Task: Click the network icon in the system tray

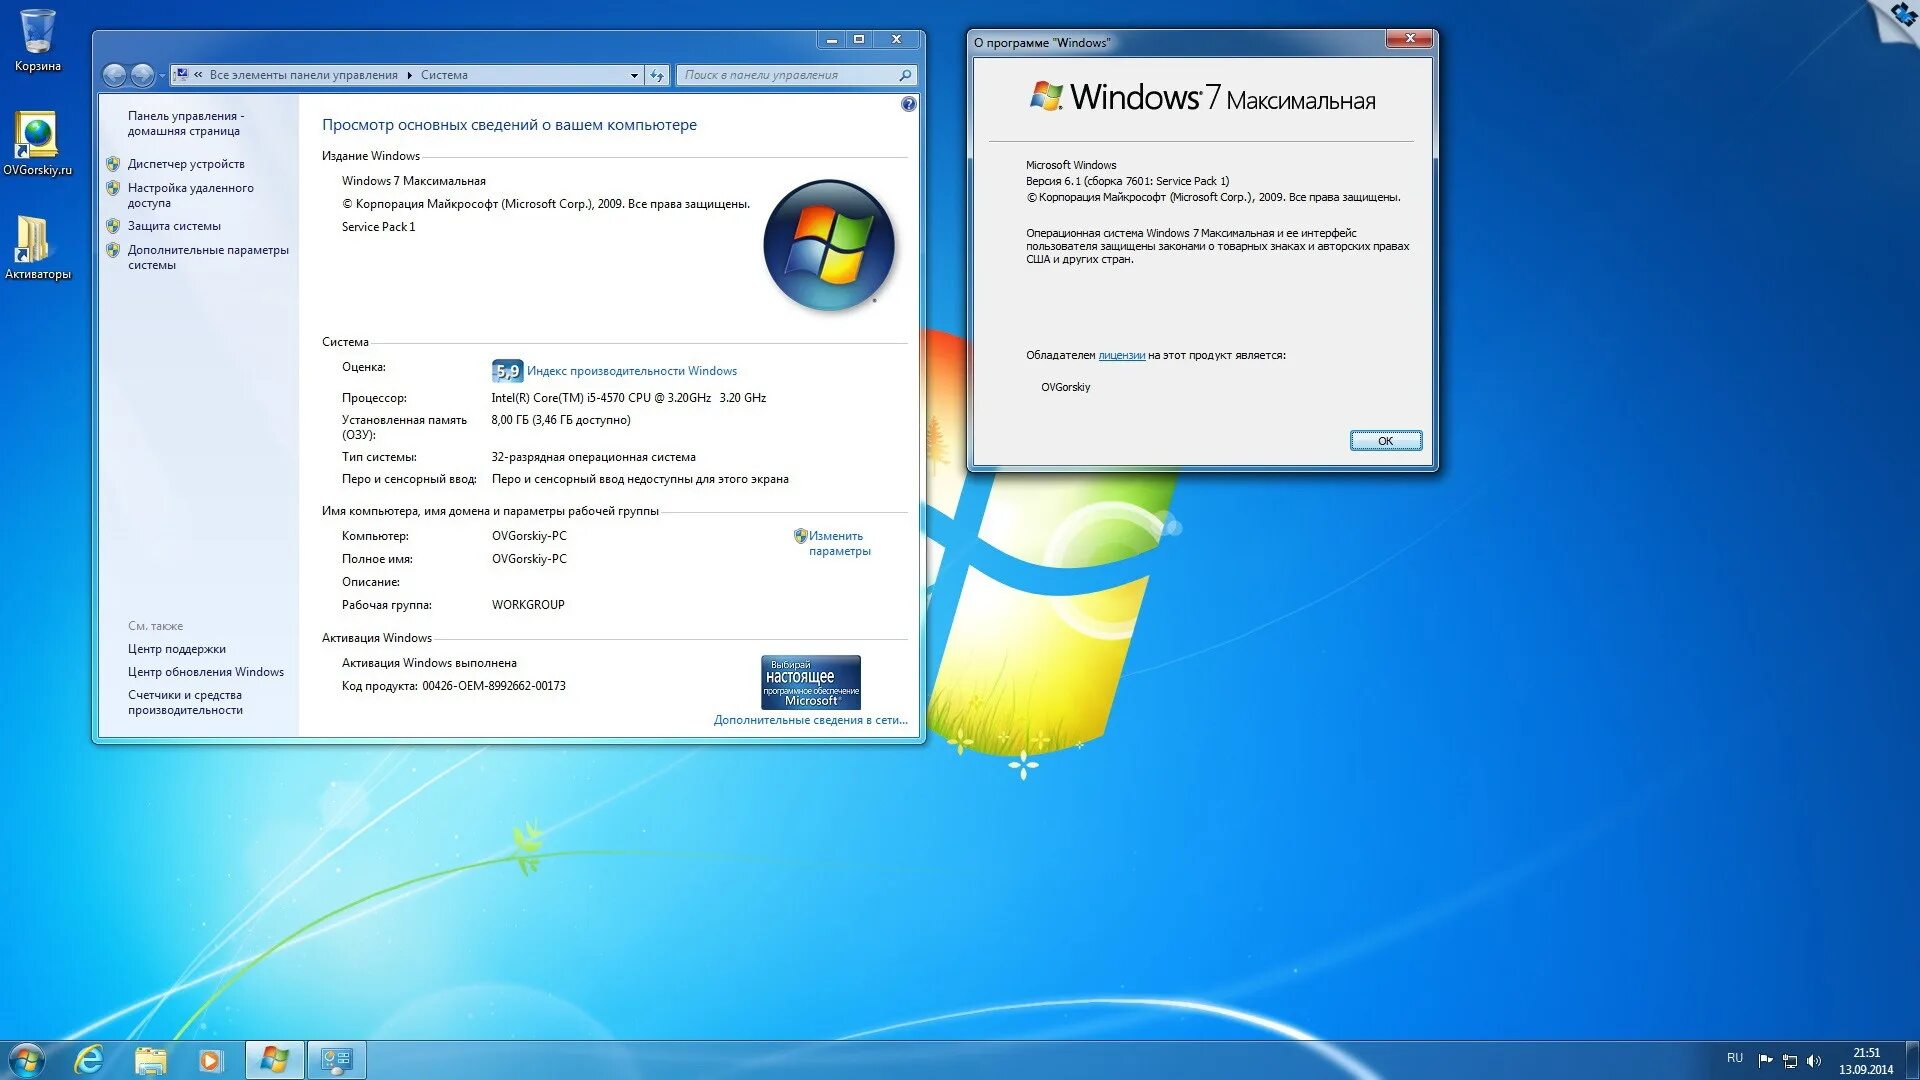Action: coord(1790,1058)
